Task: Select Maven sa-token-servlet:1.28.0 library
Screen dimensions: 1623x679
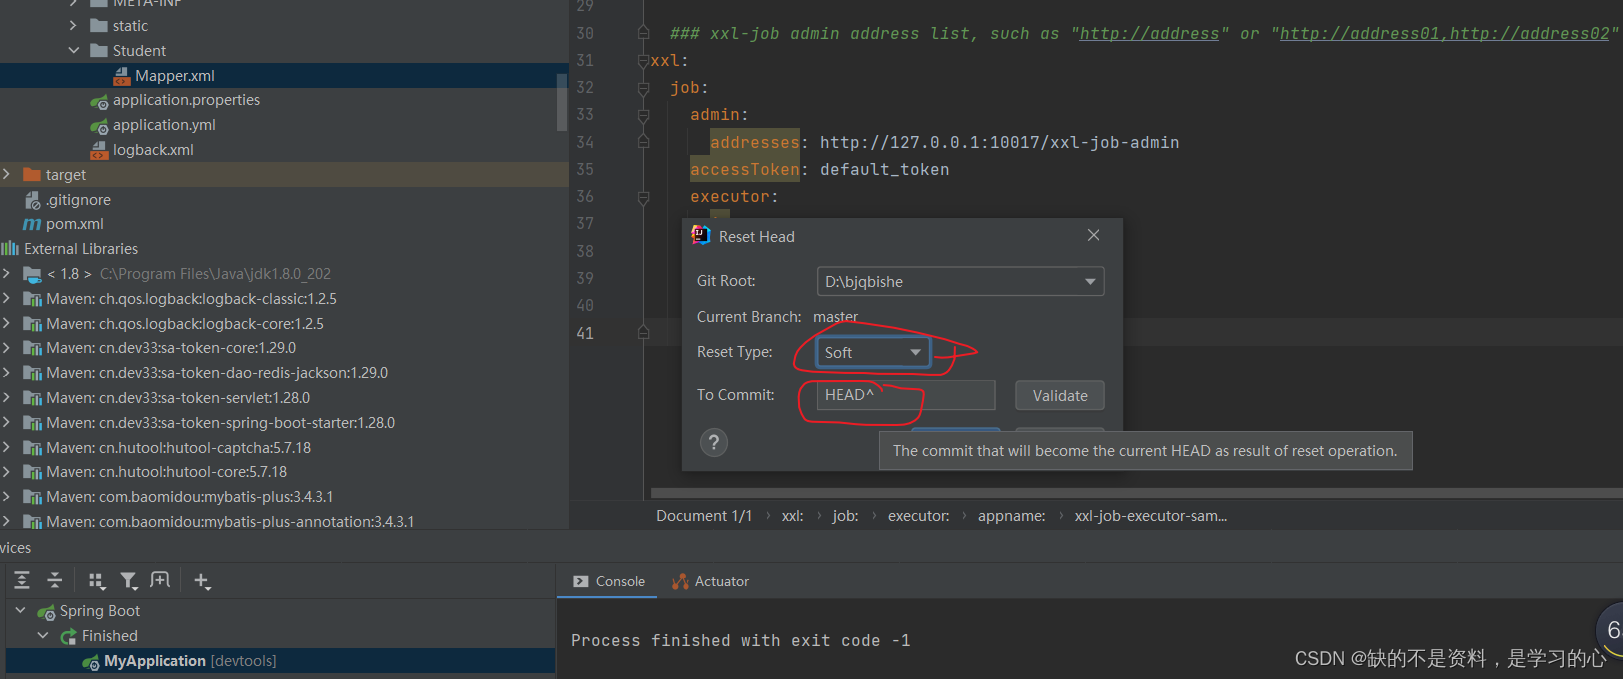Action: click(178, 398)
